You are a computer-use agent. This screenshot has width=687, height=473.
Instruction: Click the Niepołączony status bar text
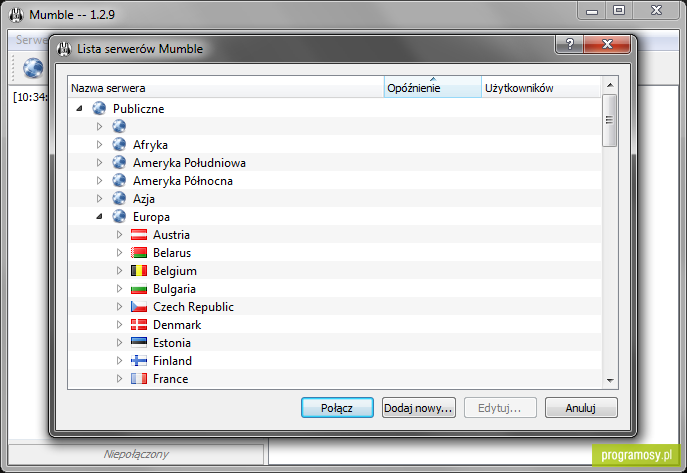(x=136, y=454)
